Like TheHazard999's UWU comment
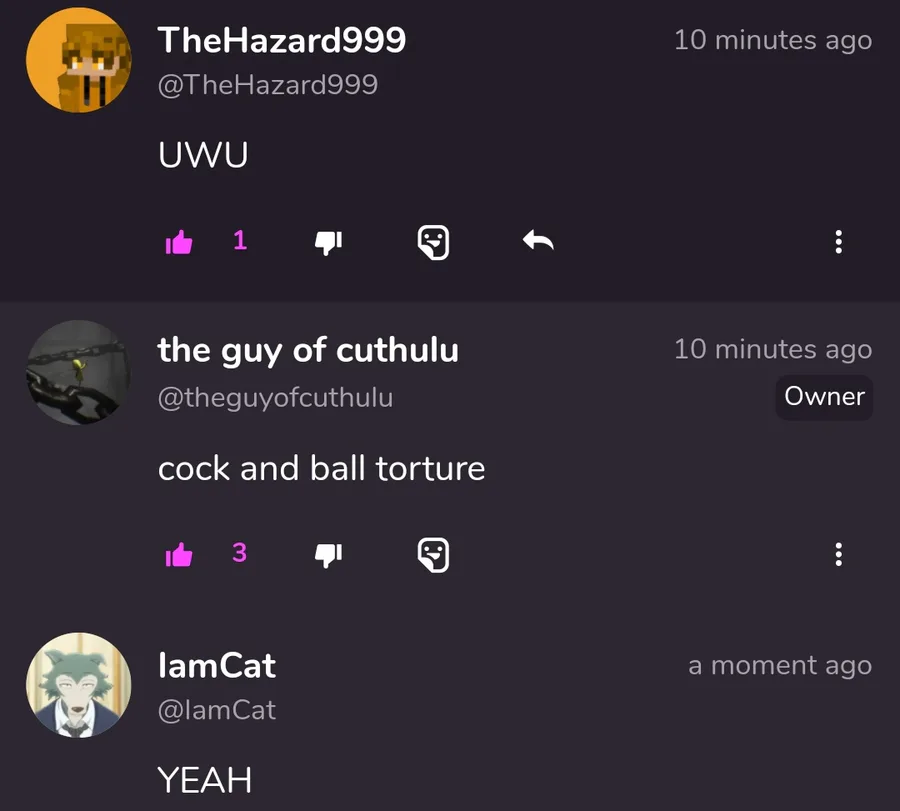Image resolution: width=900 pixels, height=811 pixels. [179, 242]
